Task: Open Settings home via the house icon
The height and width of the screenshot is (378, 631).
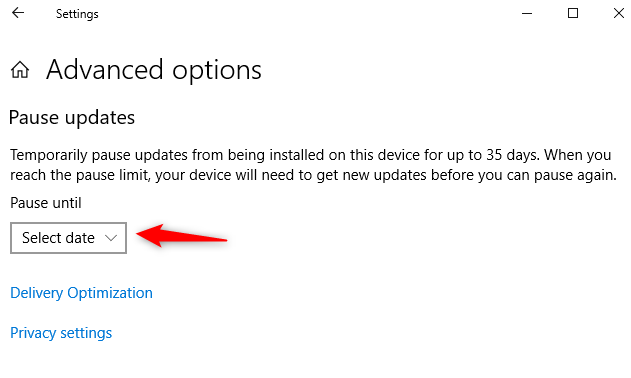Action: tap(20, 70)
